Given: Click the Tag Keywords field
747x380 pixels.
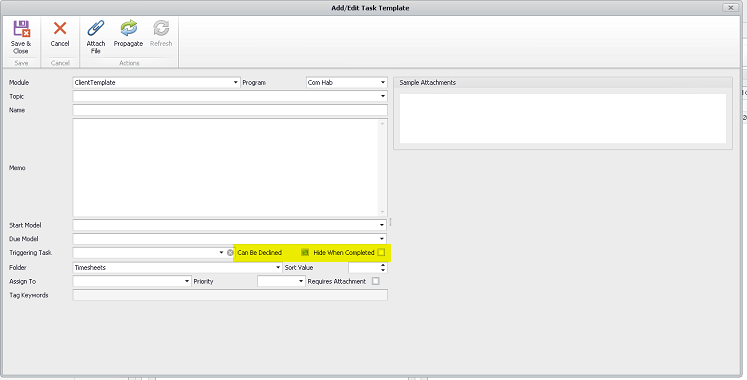Looking at the screenshot, I should (x=230, y=295).
